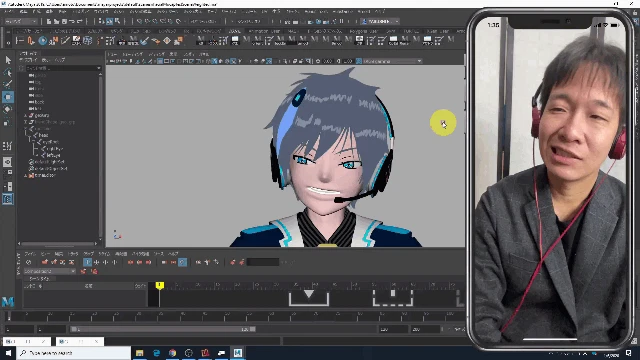The width and height of the screenshot is (640, 360).
Task: Open the Time Editor File menu
Action: (x=30, y=254)
